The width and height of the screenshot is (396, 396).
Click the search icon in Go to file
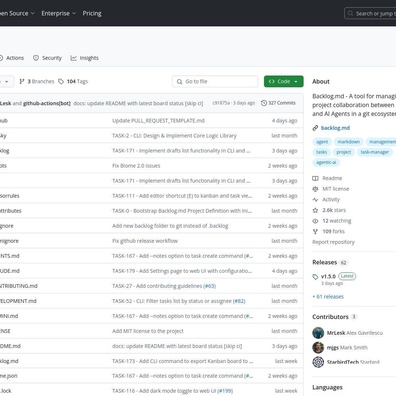[x=179, y=82]
